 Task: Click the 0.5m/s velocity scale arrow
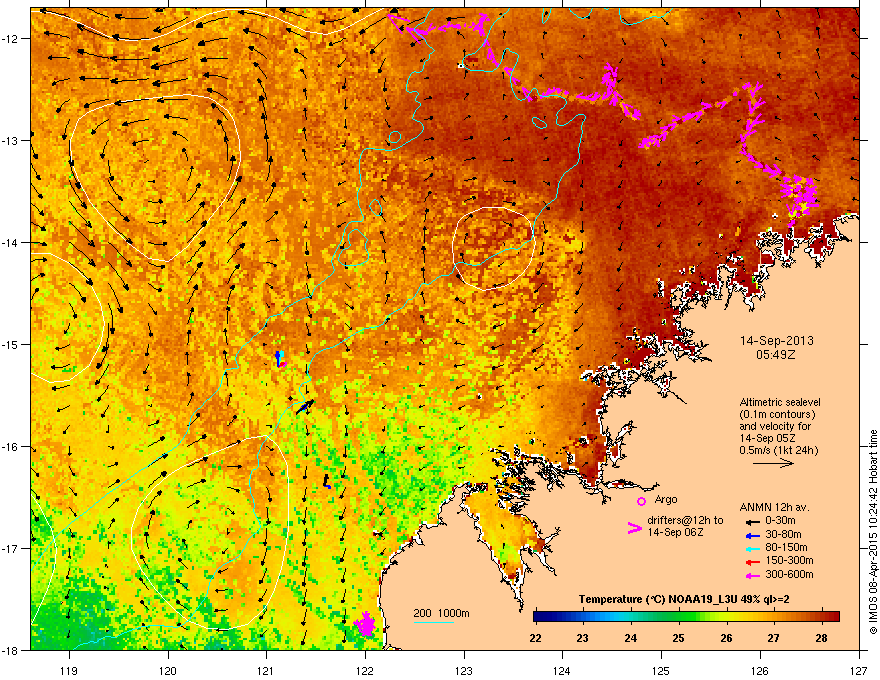point(773,463)
